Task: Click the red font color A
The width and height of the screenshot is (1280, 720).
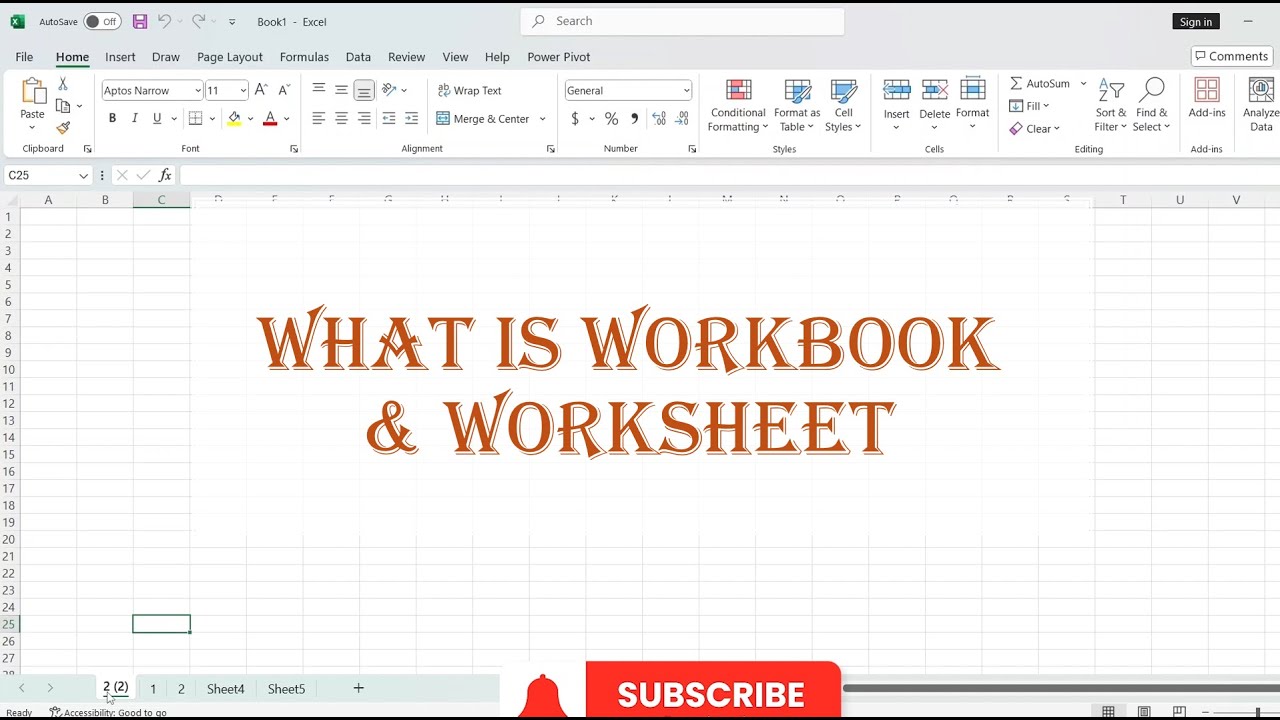Action: tap(270, 118)
